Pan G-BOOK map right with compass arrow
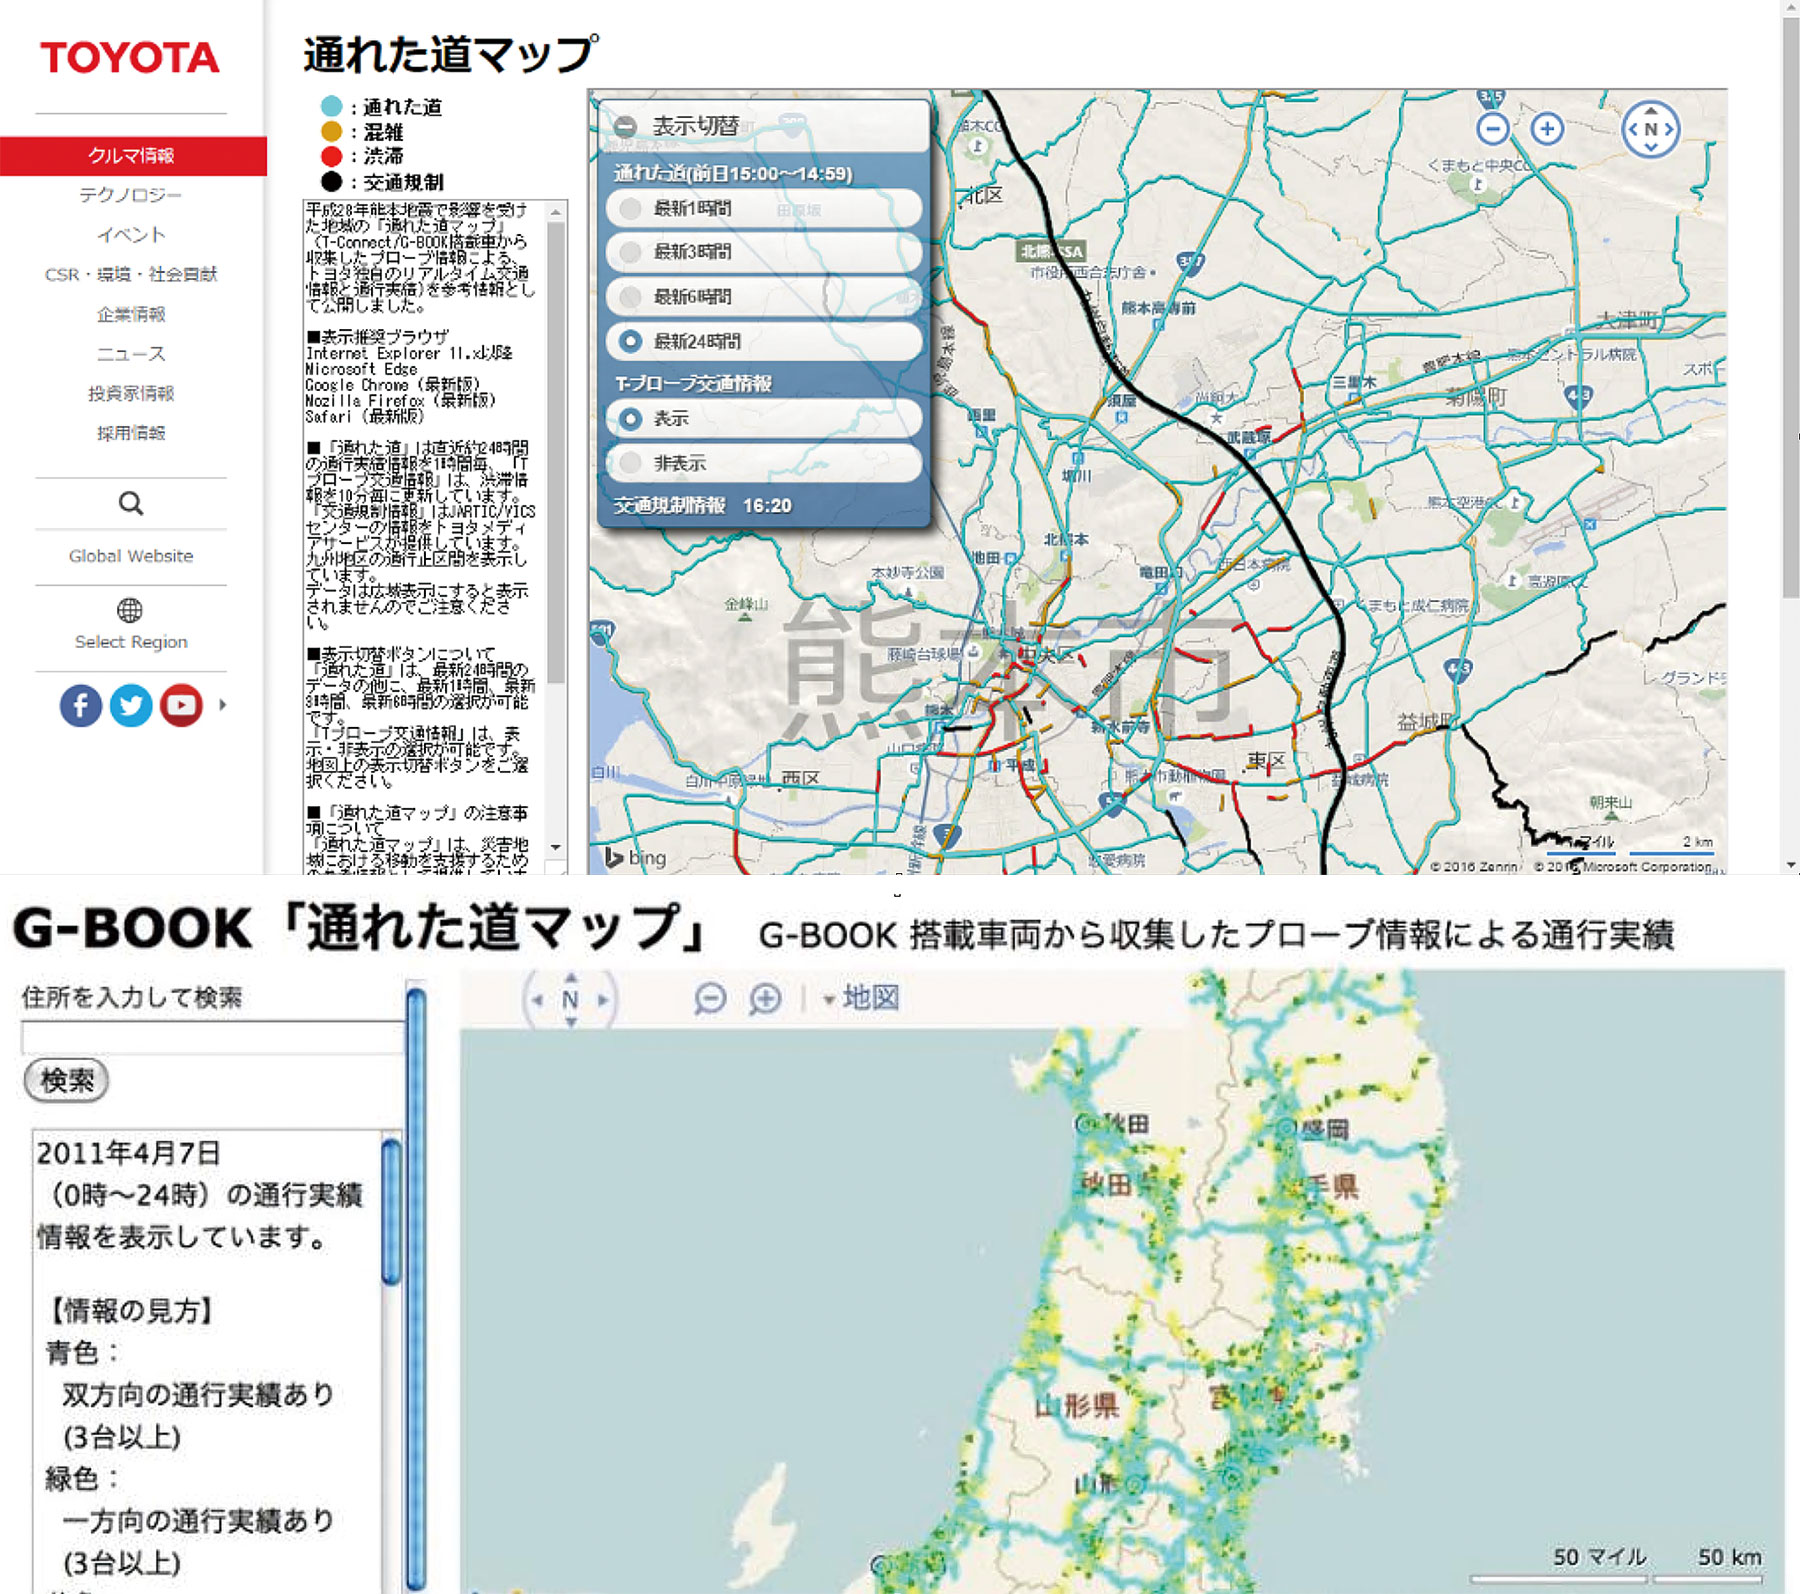 (x=602, y=999)
